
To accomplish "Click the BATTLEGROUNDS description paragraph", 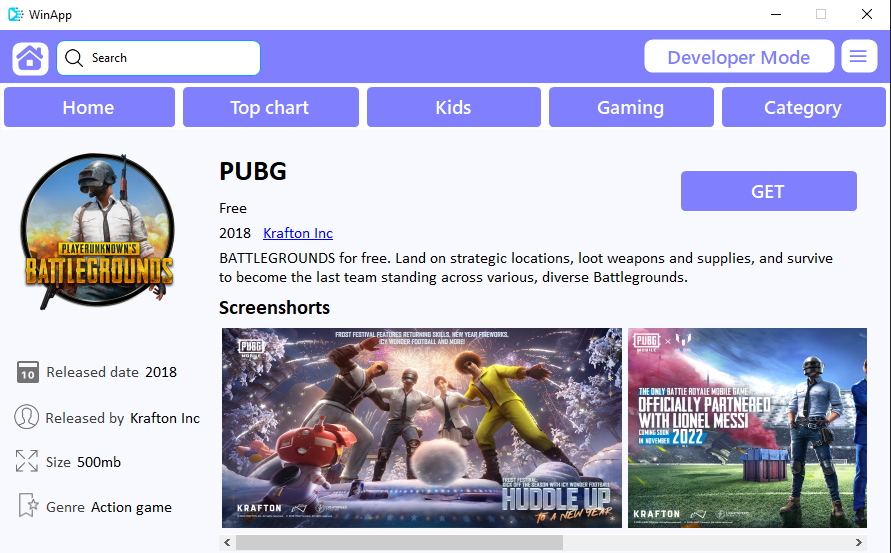I will coord(526,268).
